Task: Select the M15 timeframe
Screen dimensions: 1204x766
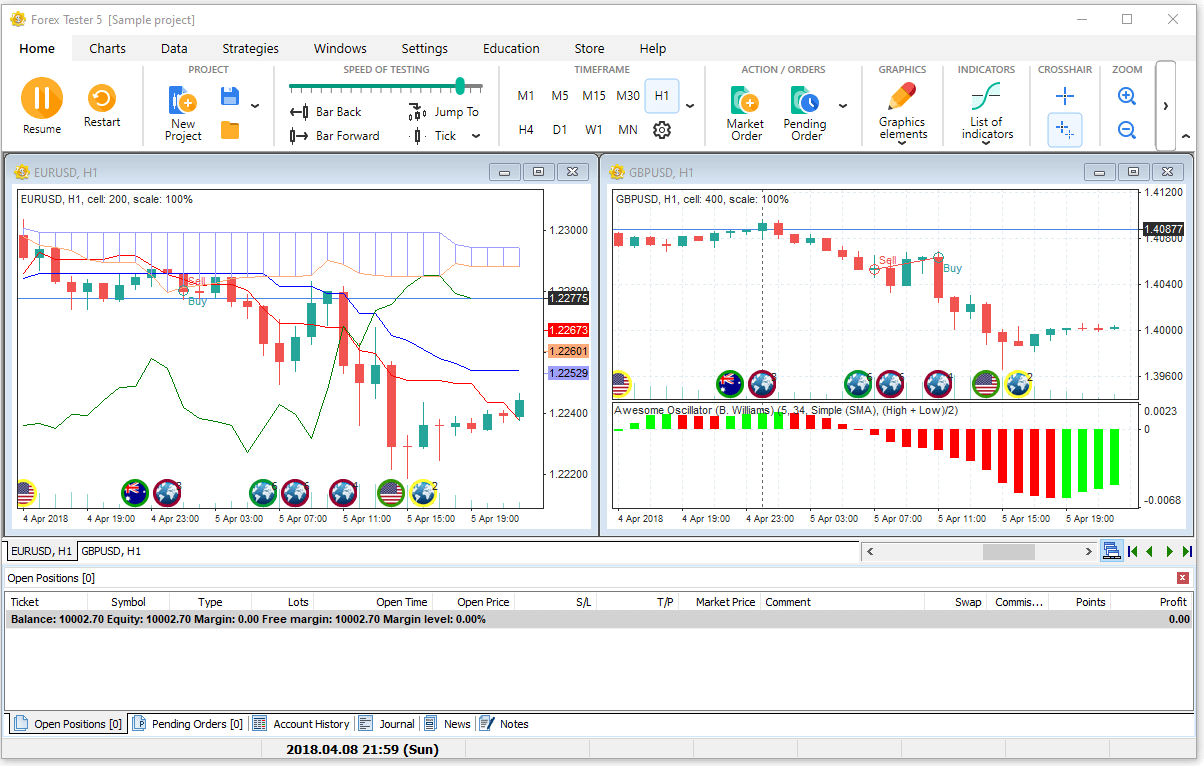Action: (x=594, y=96)
